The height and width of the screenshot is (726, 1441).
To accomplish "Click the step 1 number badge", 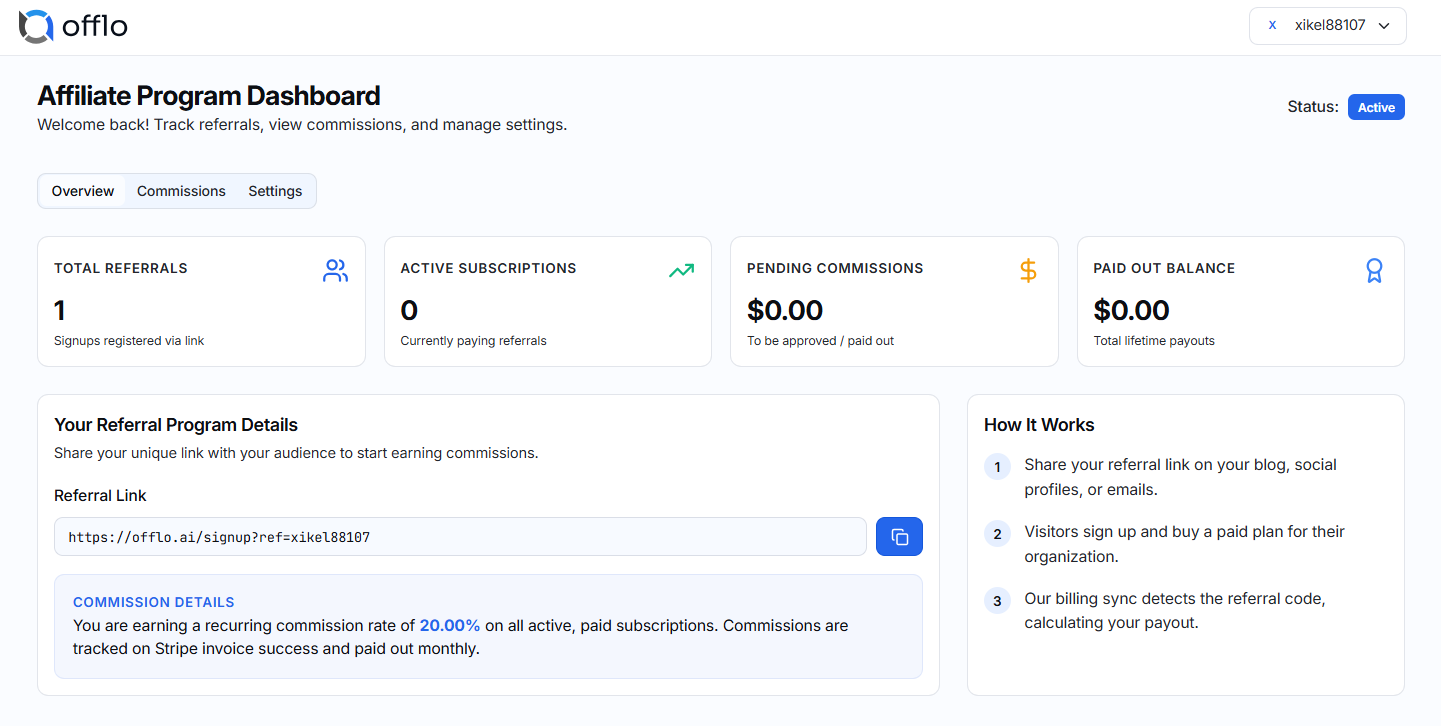I will click(997, 467).
